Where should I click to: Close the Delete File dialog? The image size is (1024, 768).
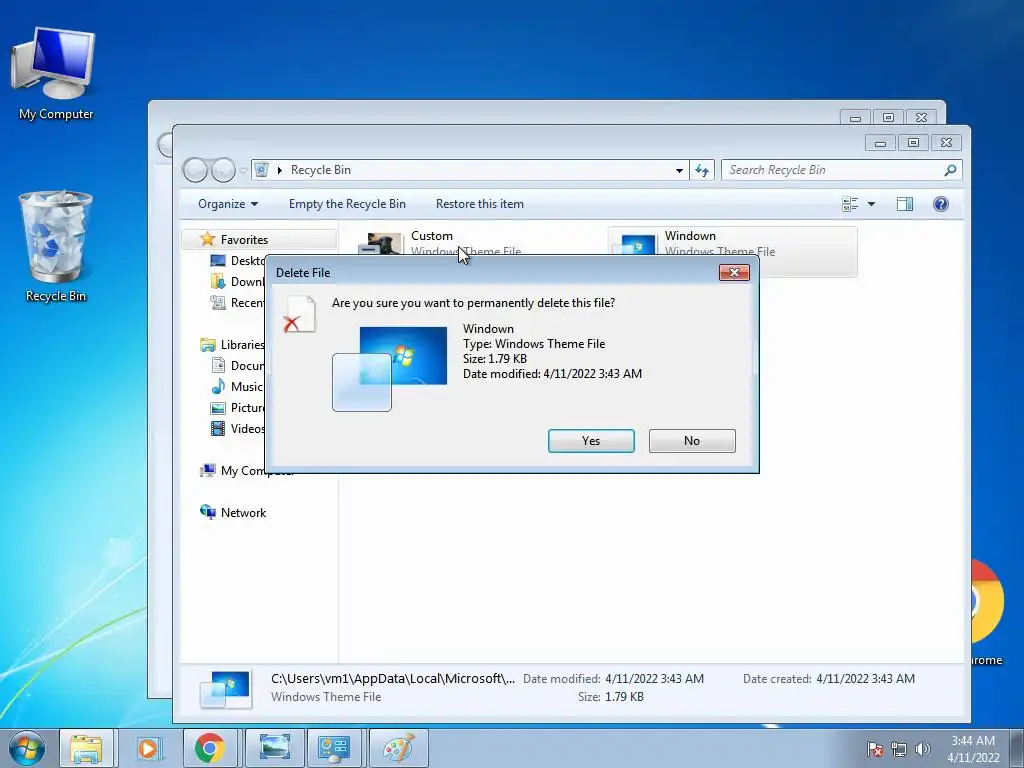point(734,272)
